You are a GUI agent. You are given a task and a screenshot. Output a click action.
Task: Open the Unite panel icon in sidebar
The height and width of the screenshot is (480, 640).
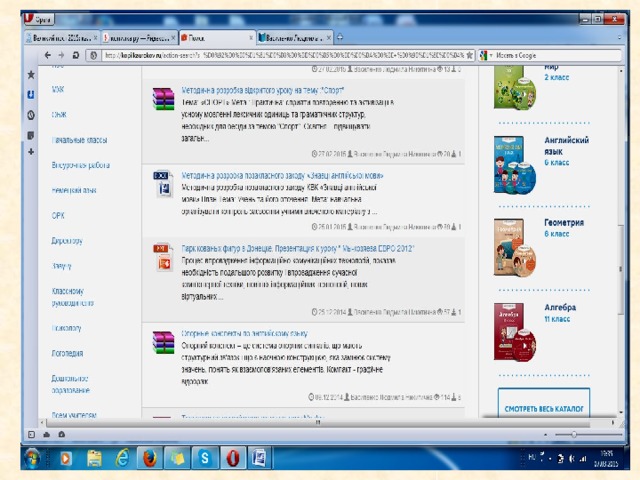coord(31,95)
